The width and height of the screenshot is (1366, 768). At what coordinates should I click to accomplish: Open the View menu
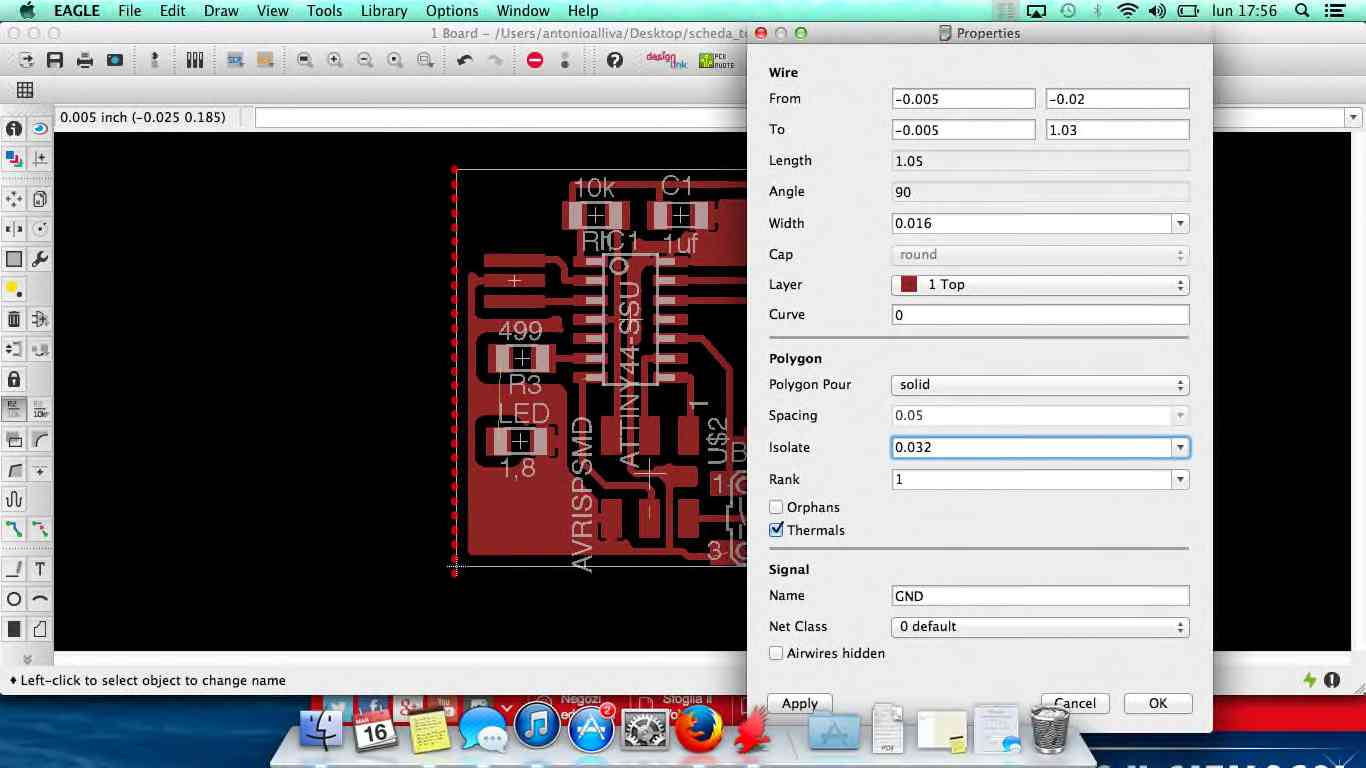(272, 11)
